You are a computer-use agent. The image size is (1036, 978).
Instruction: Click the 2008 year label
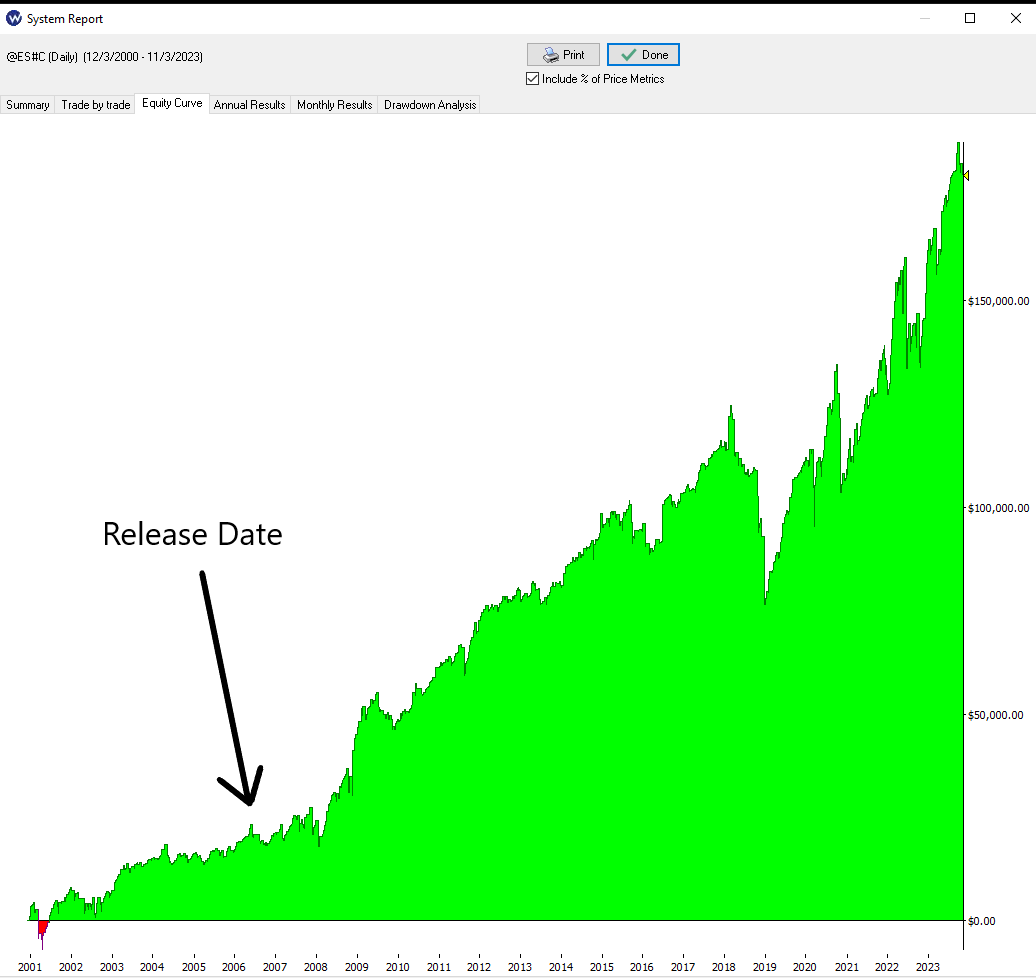(315, 967)
